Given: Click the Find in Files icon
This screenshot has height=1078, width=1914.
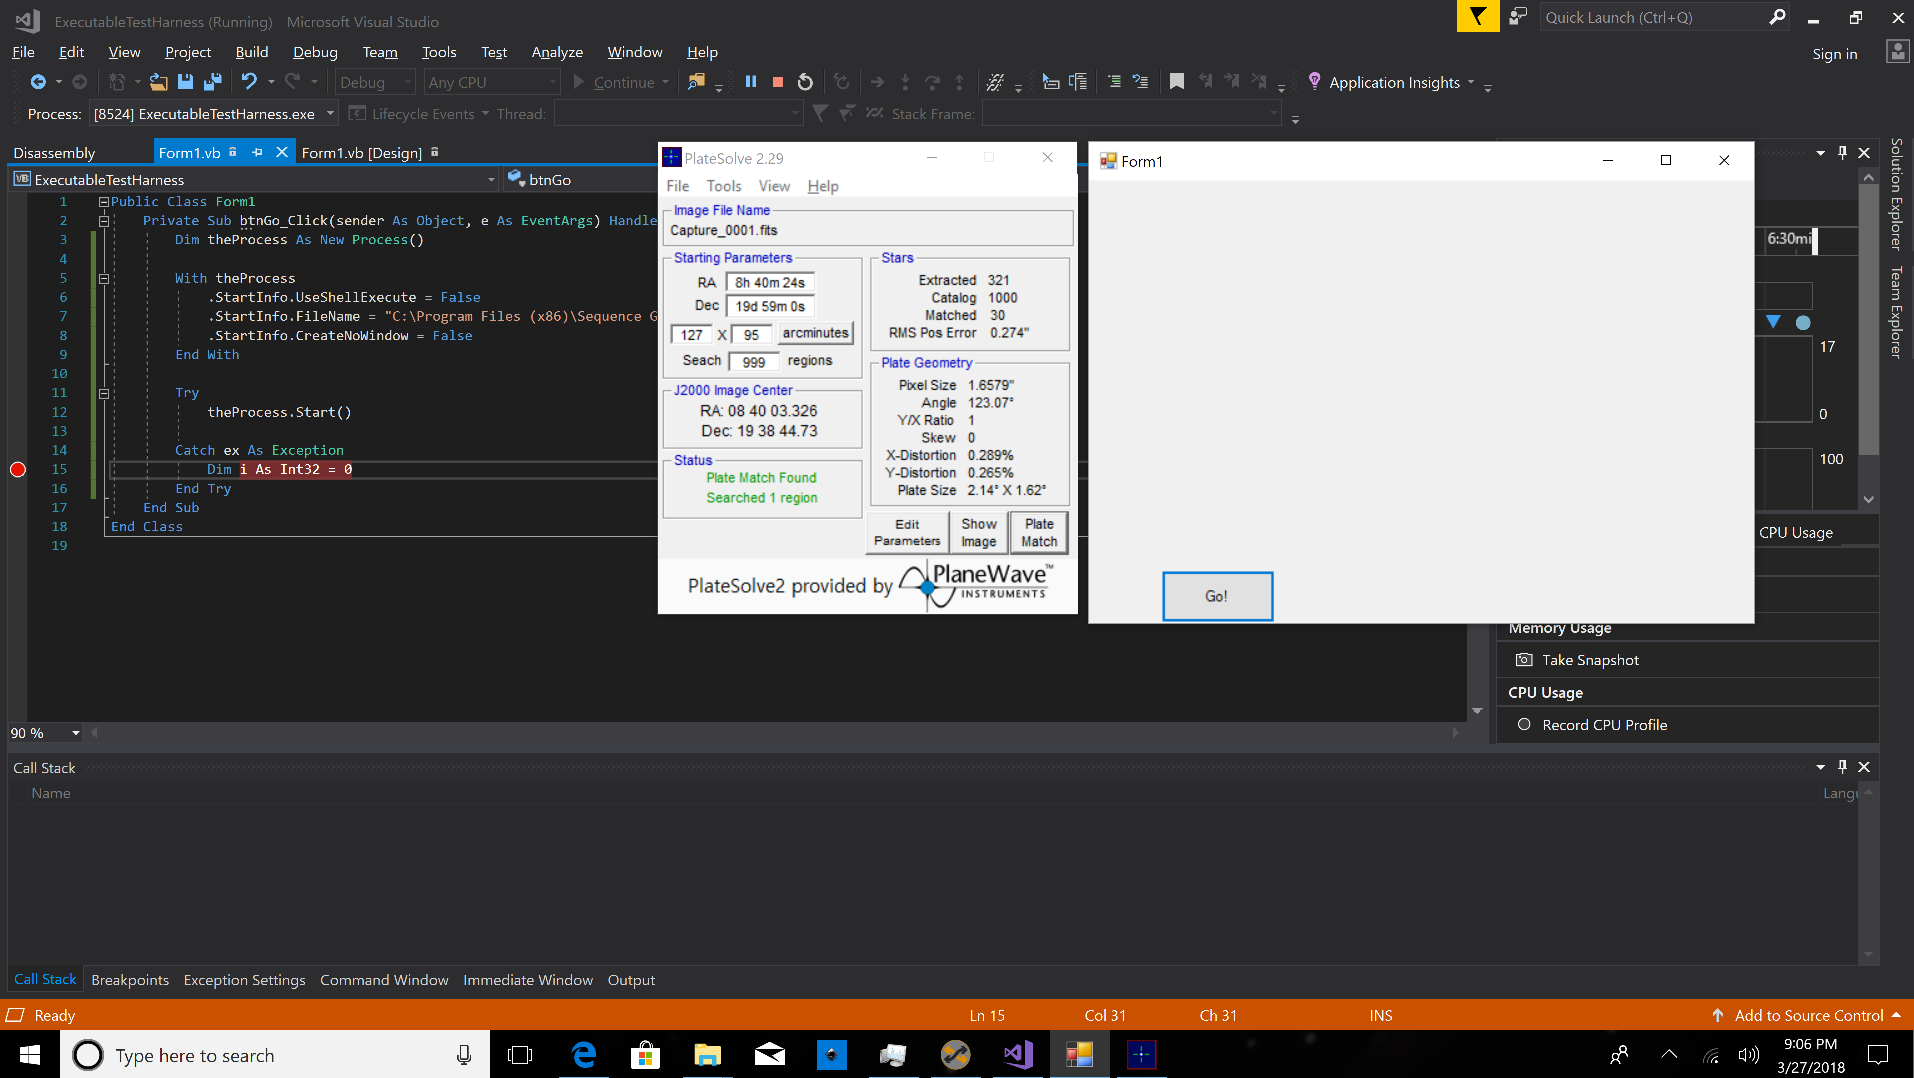Looking at the screenshot, I should [696, 82].
